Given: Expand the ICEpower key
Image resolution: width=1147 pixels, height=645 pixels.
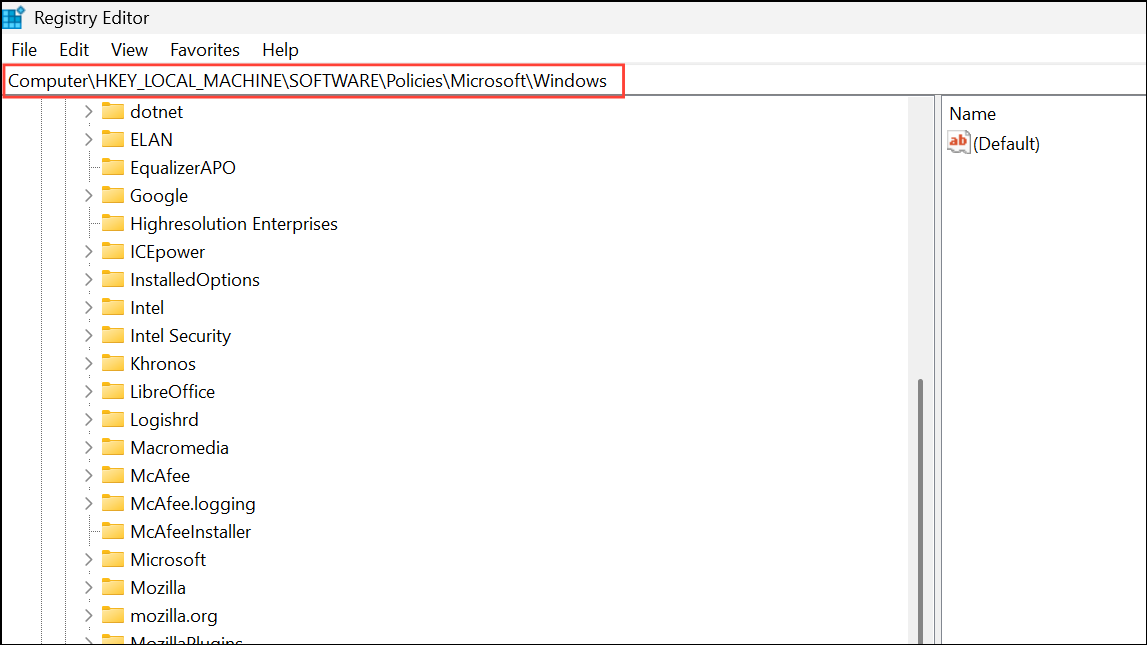Looking at the screenshot, I should pyautogui.click(x=89, y=252).
